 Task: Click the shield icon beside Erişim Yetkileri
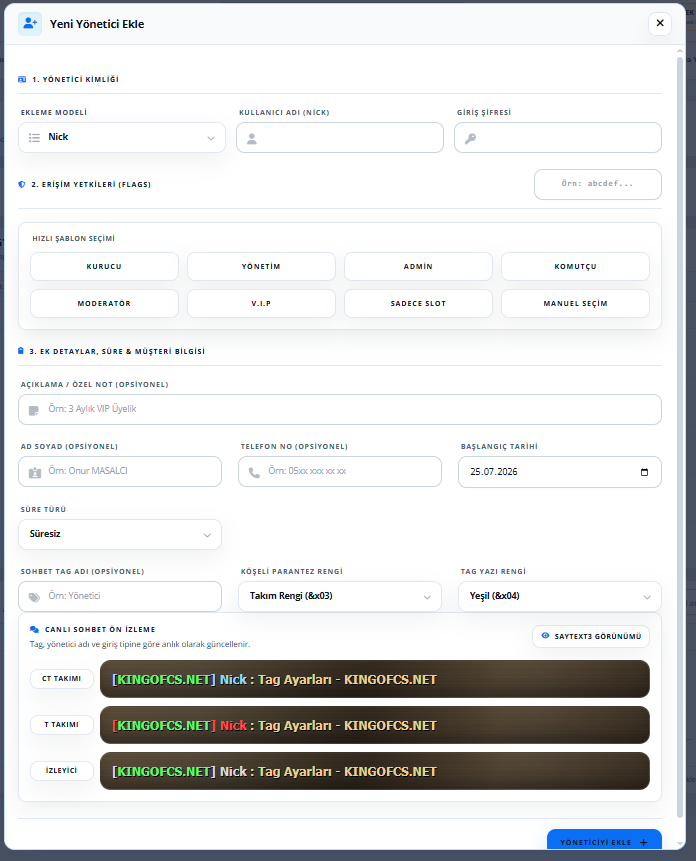click(22, 184)
